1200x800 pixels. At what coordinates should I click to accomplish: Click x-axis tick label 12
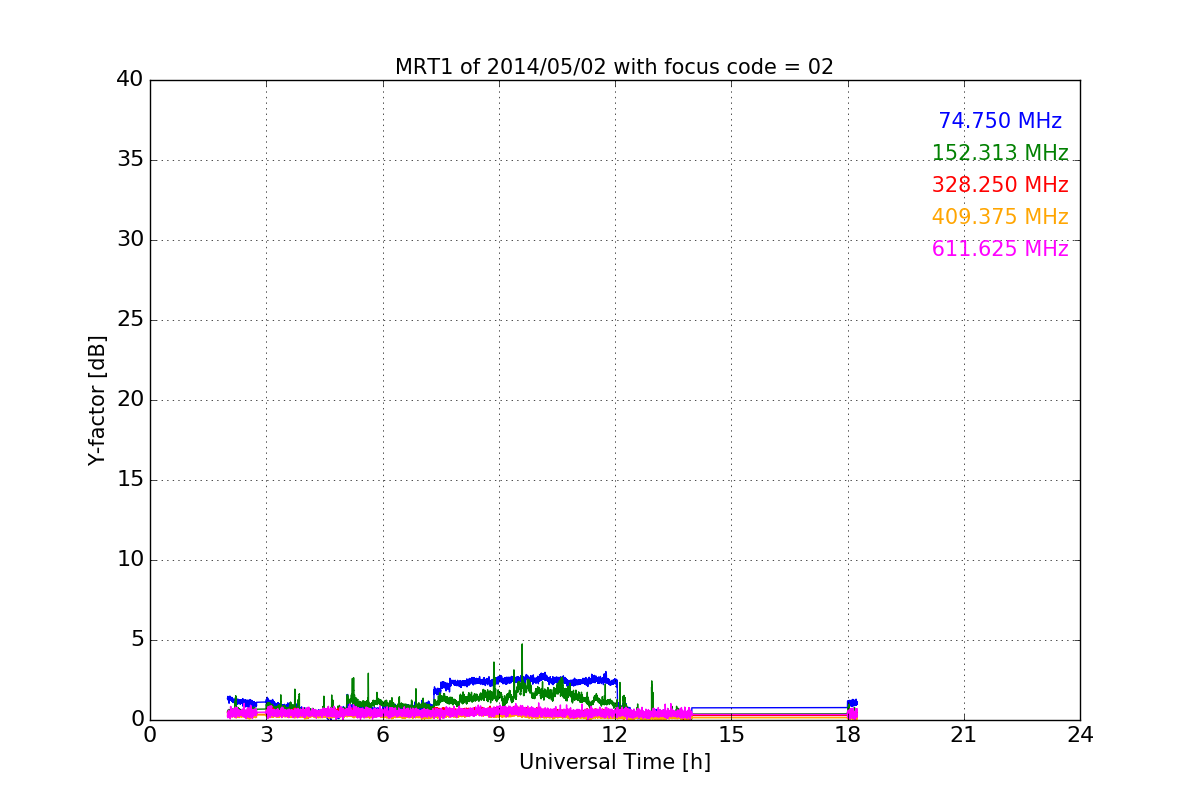(615, 735)
